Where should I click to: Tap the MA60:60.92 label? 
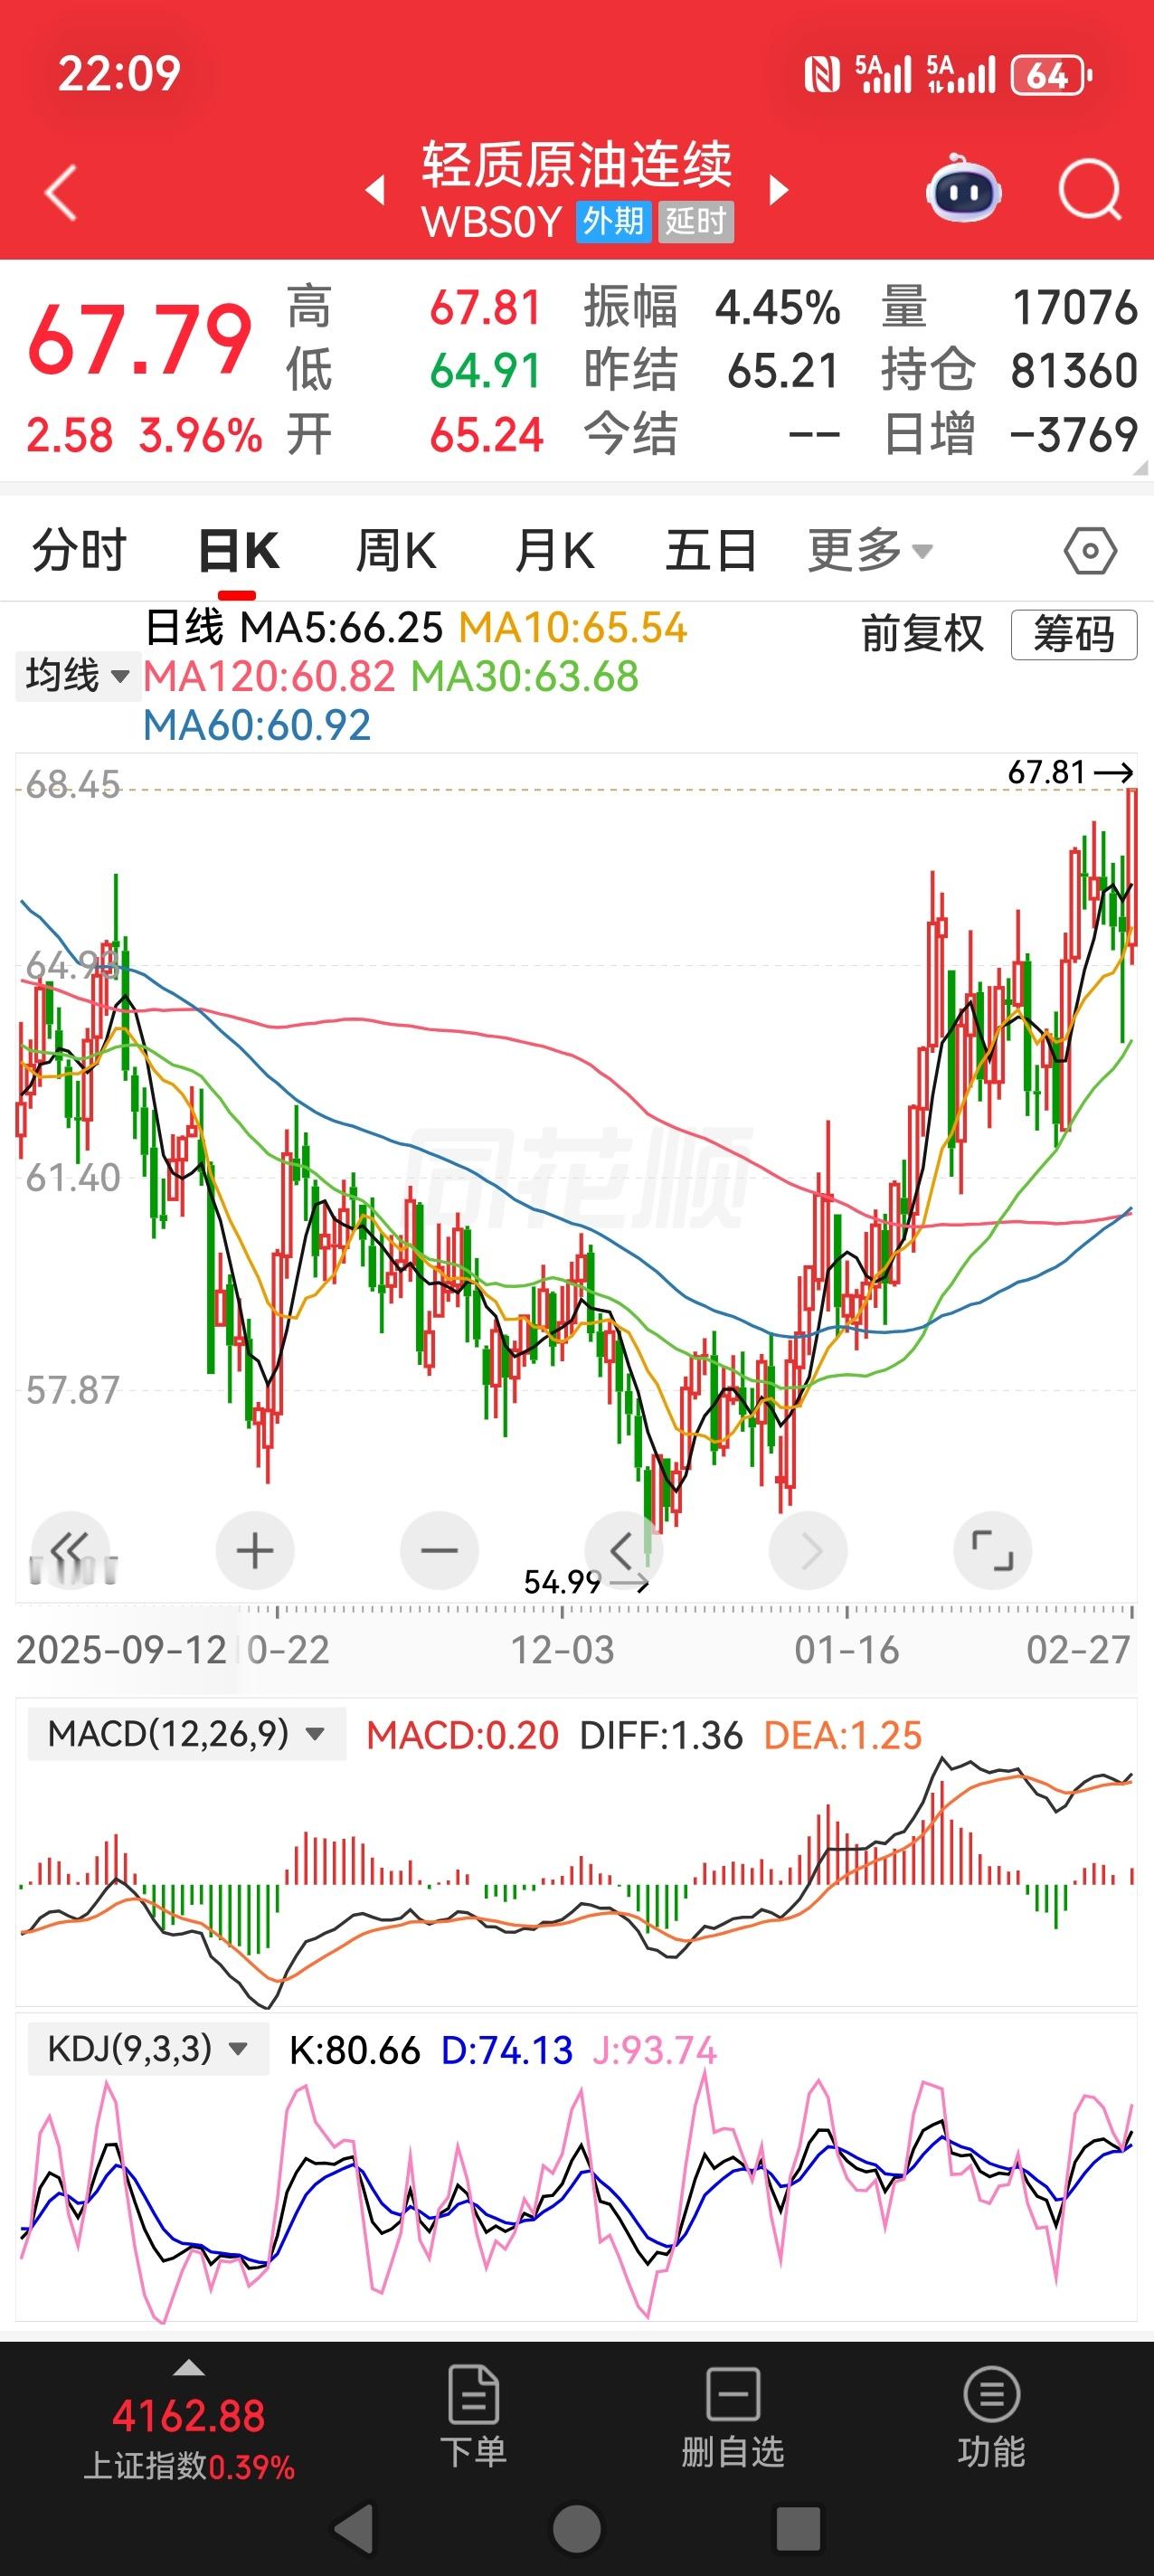(257, 725)
